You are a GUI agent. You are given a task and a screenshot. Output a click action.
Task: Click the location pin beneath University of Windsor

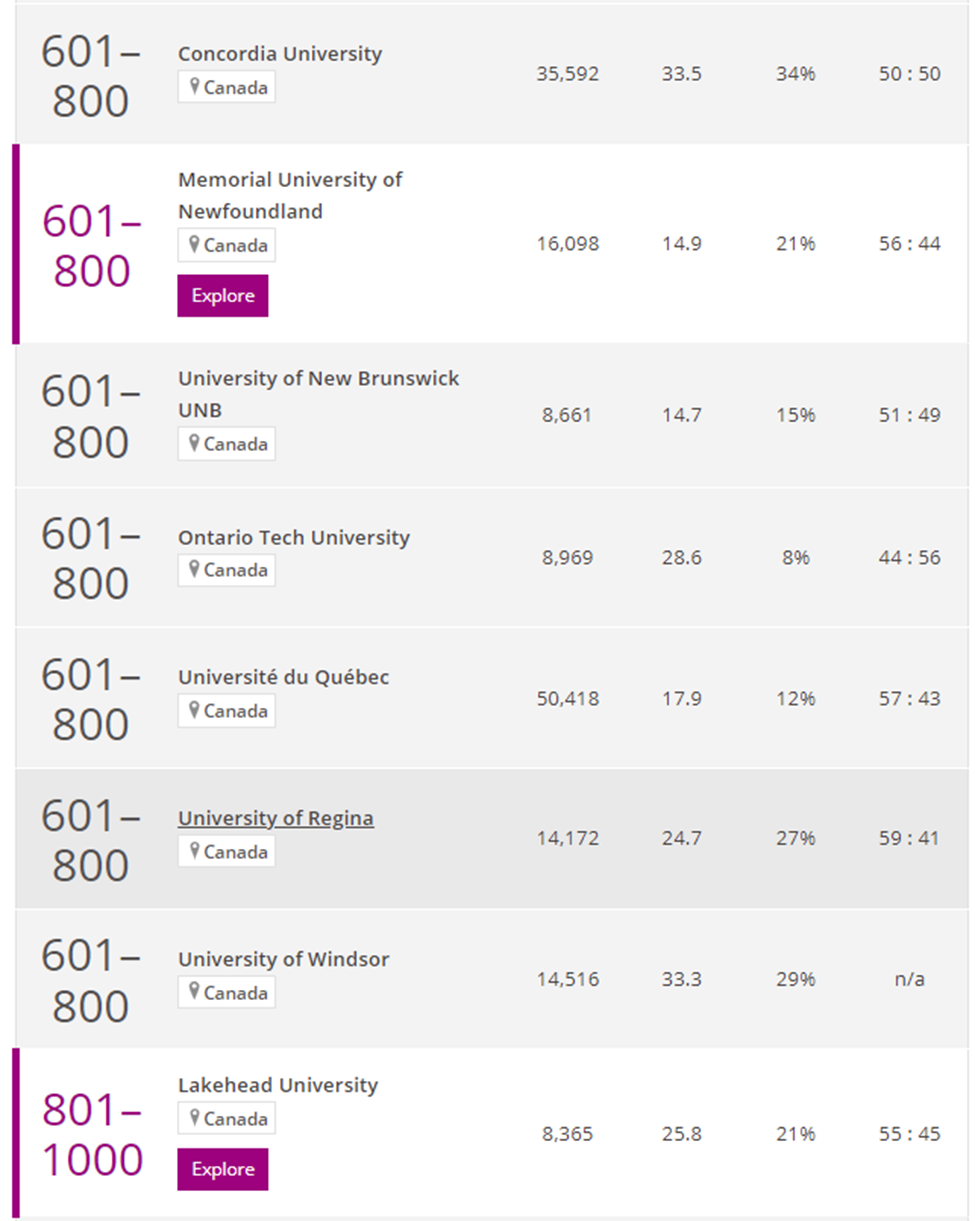click(x=195, y=993)
